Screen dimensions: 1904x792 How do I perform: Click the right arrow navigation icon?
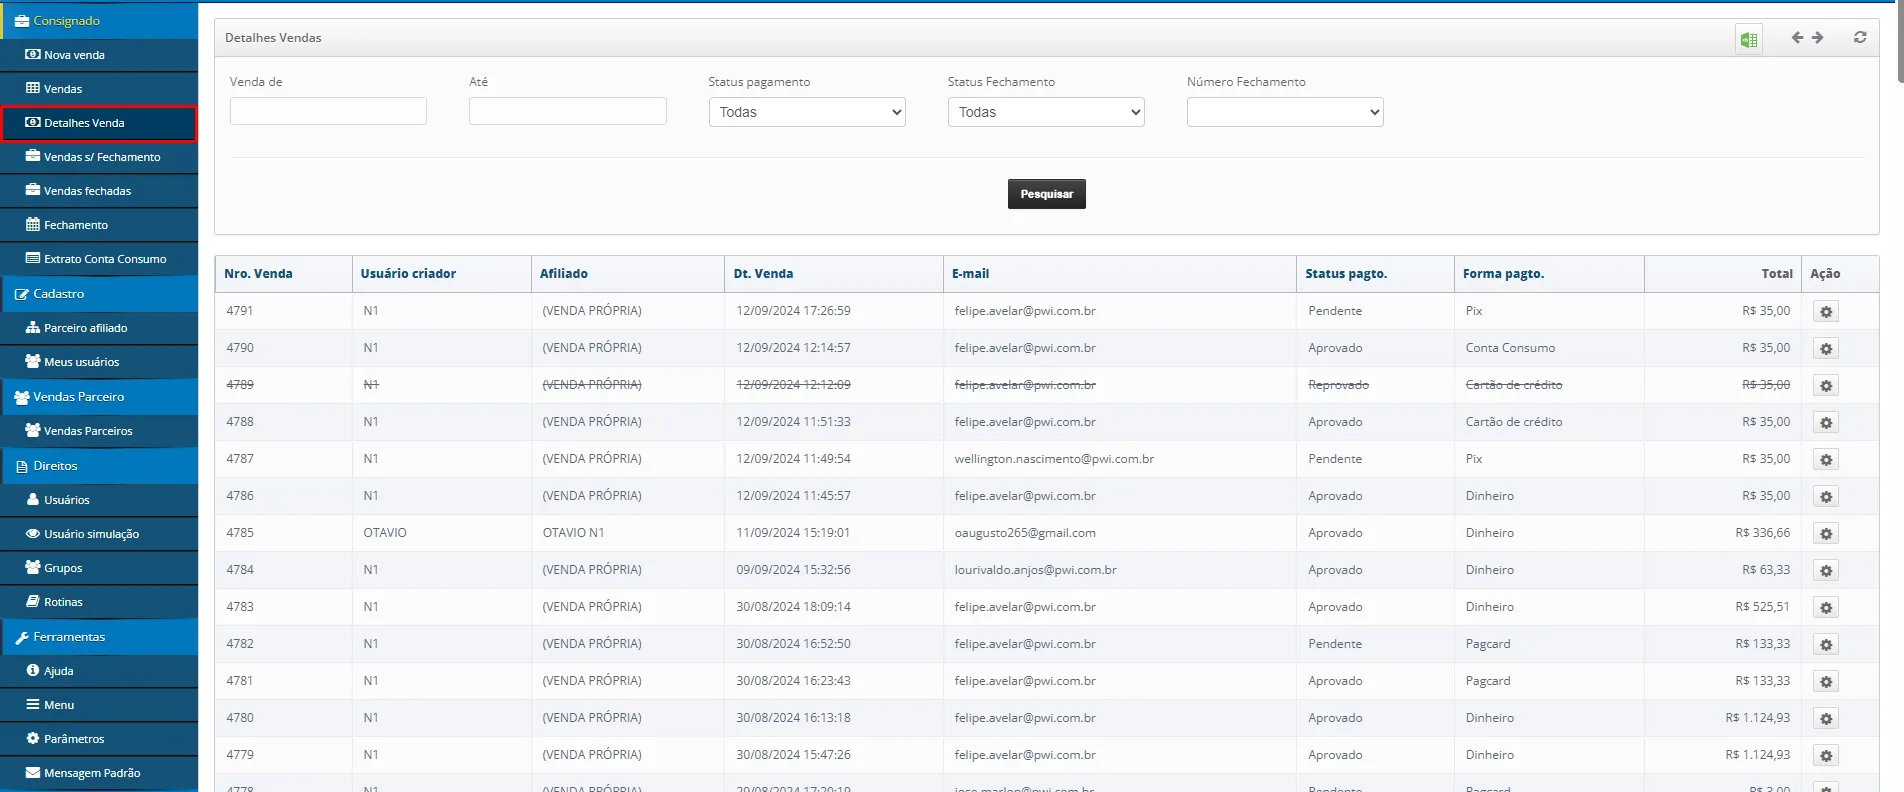pos(1818,38)
